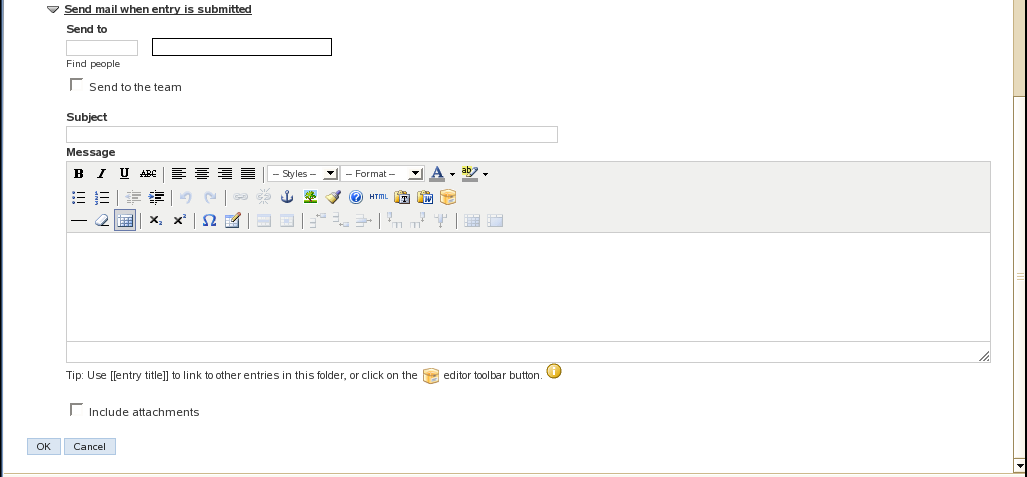Image resolution: width=1027 pixels, height=477 pixels.
Task: Insert an anchor in the message
Action: click(287, 197)
